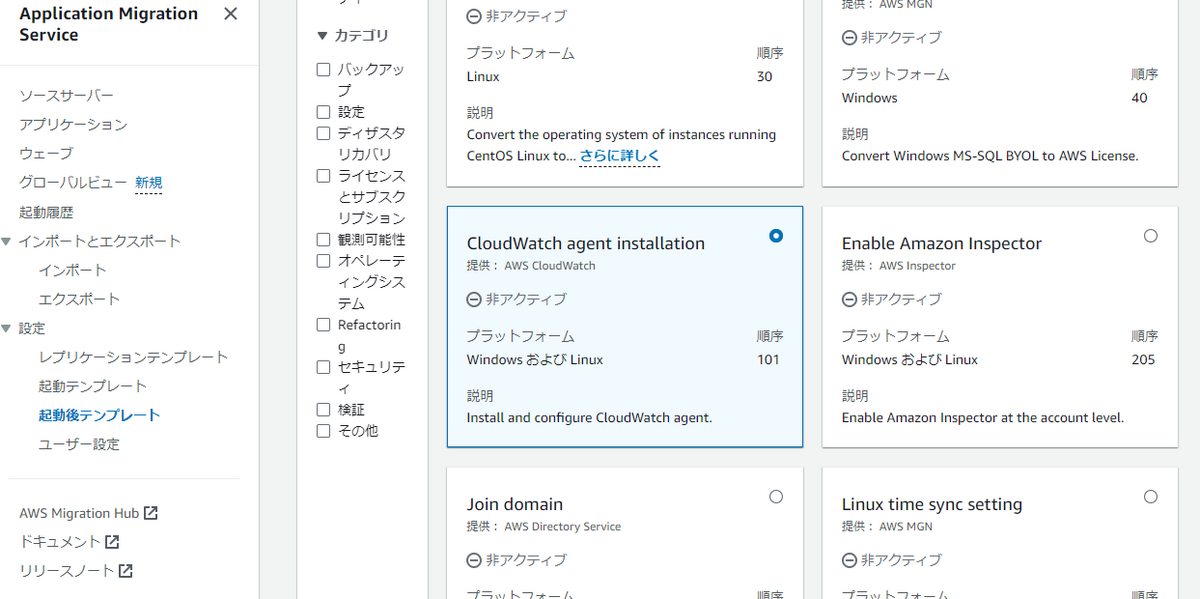Screen dimensions: 1200x599
Task: Click Join domain card title
Action: (x=515, y=504)
